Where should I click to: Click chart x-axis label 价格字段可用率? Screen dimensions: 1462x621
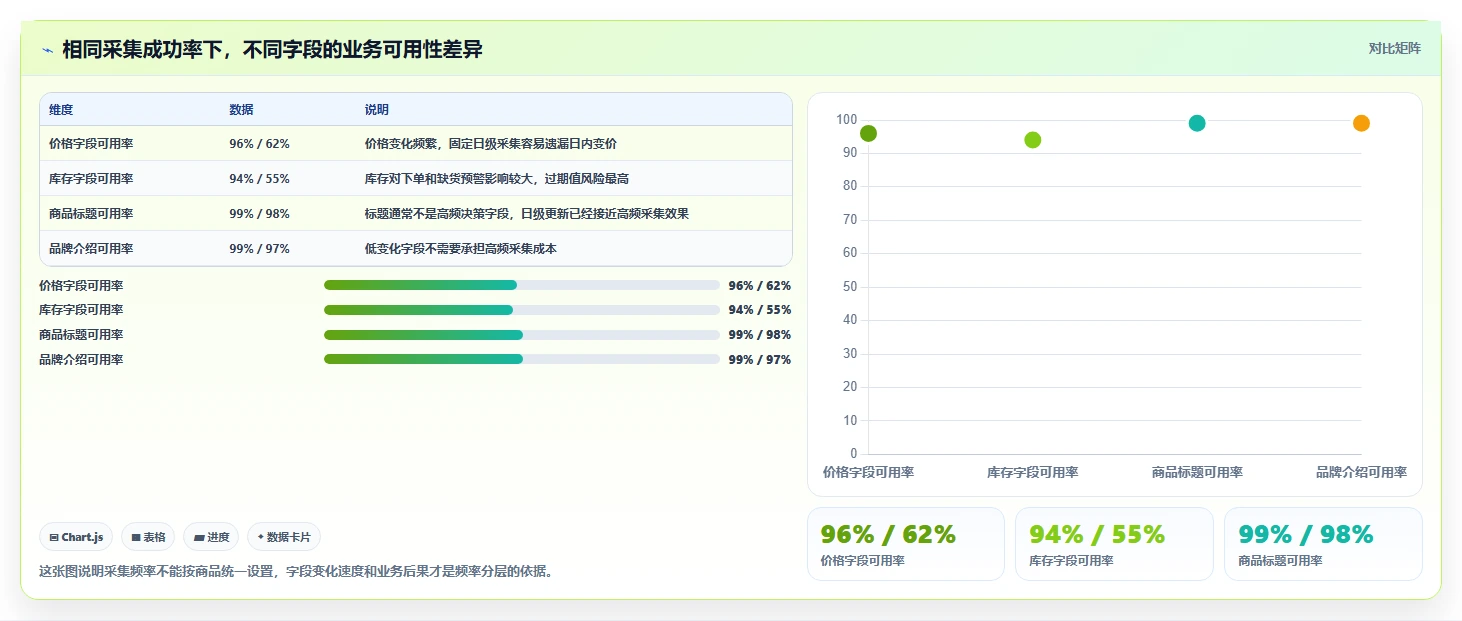click(x=868, y=472)
